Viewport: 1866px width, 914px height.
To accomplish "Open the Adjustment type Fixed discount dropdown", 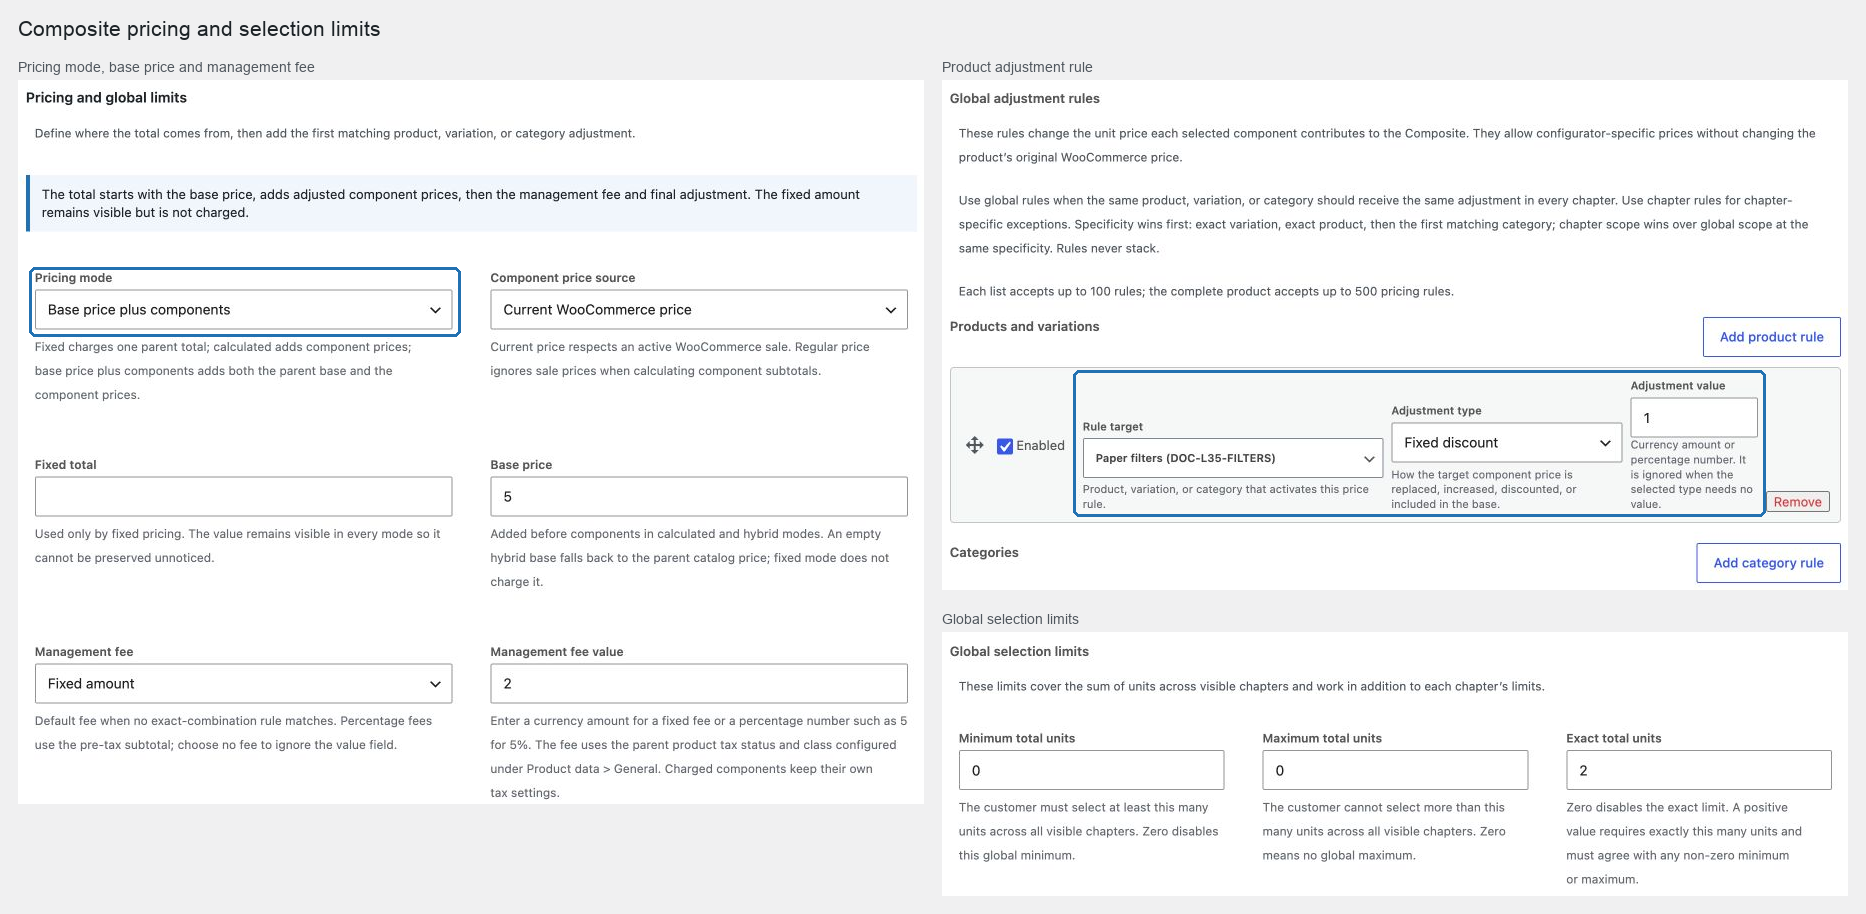I will coord(1507,443).
